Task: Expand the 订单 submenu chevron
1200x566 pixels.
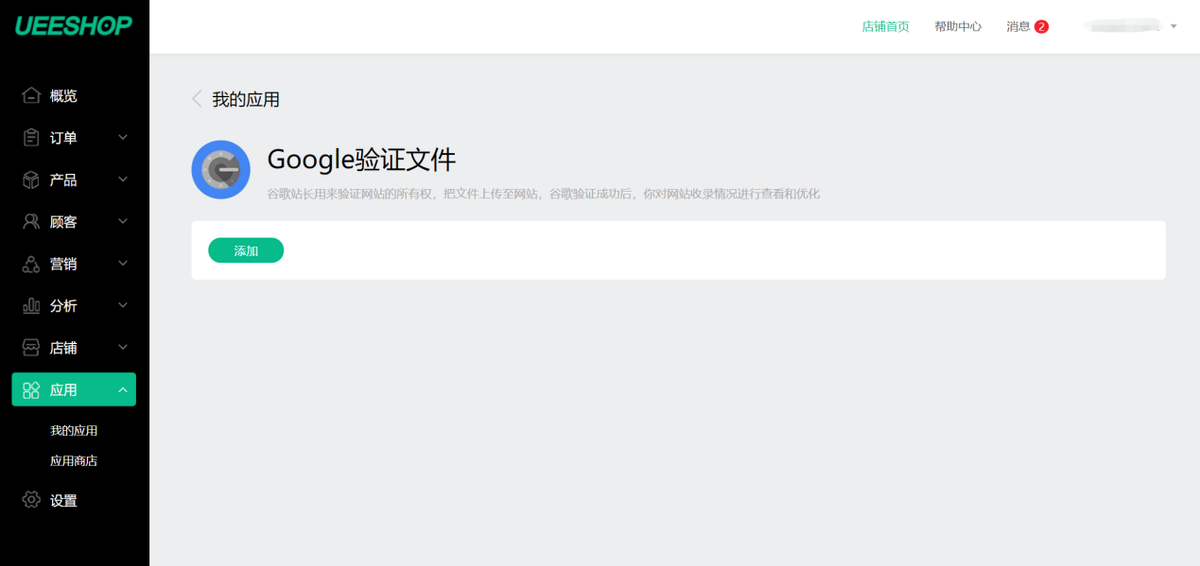Action: (x=123, y=137)
